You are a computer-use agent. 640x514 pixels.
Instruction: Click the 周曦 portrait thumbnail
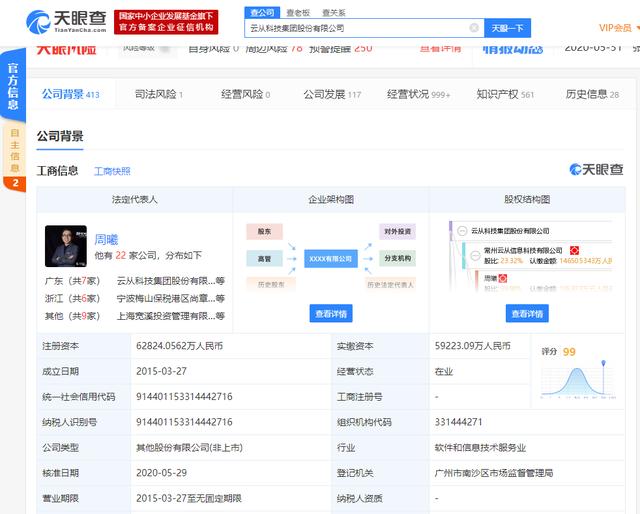click(66, 246)
